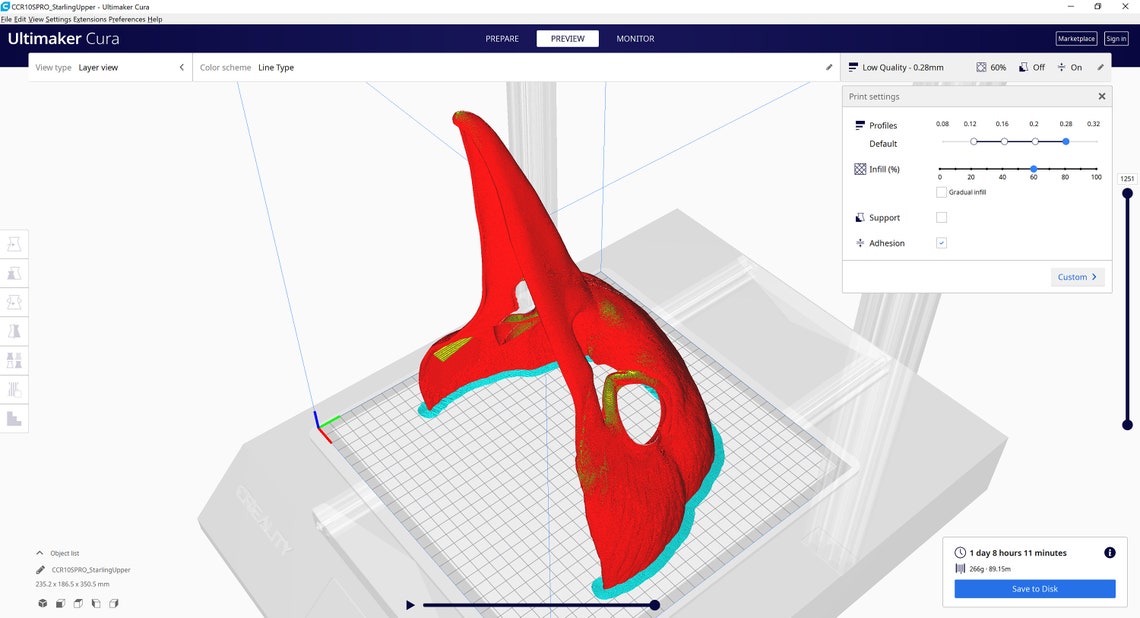Select the Scale tool
Viewport: 1140px width, 618px height.
tap(14, 272)
